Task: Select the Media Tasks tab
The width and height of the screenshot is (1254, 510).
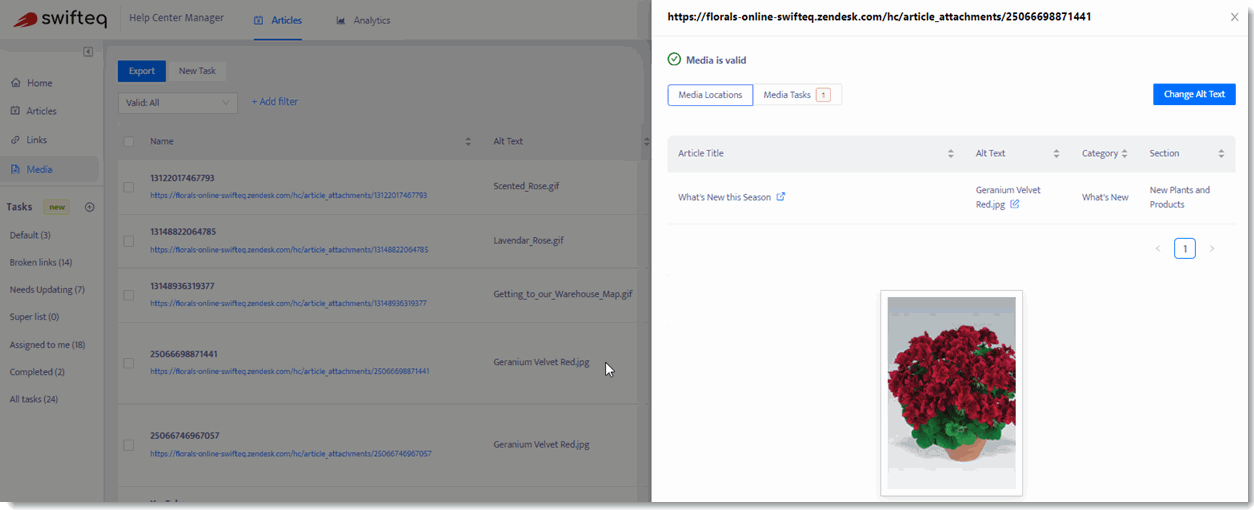Action: pyautogui.click(x=797, y=95)
